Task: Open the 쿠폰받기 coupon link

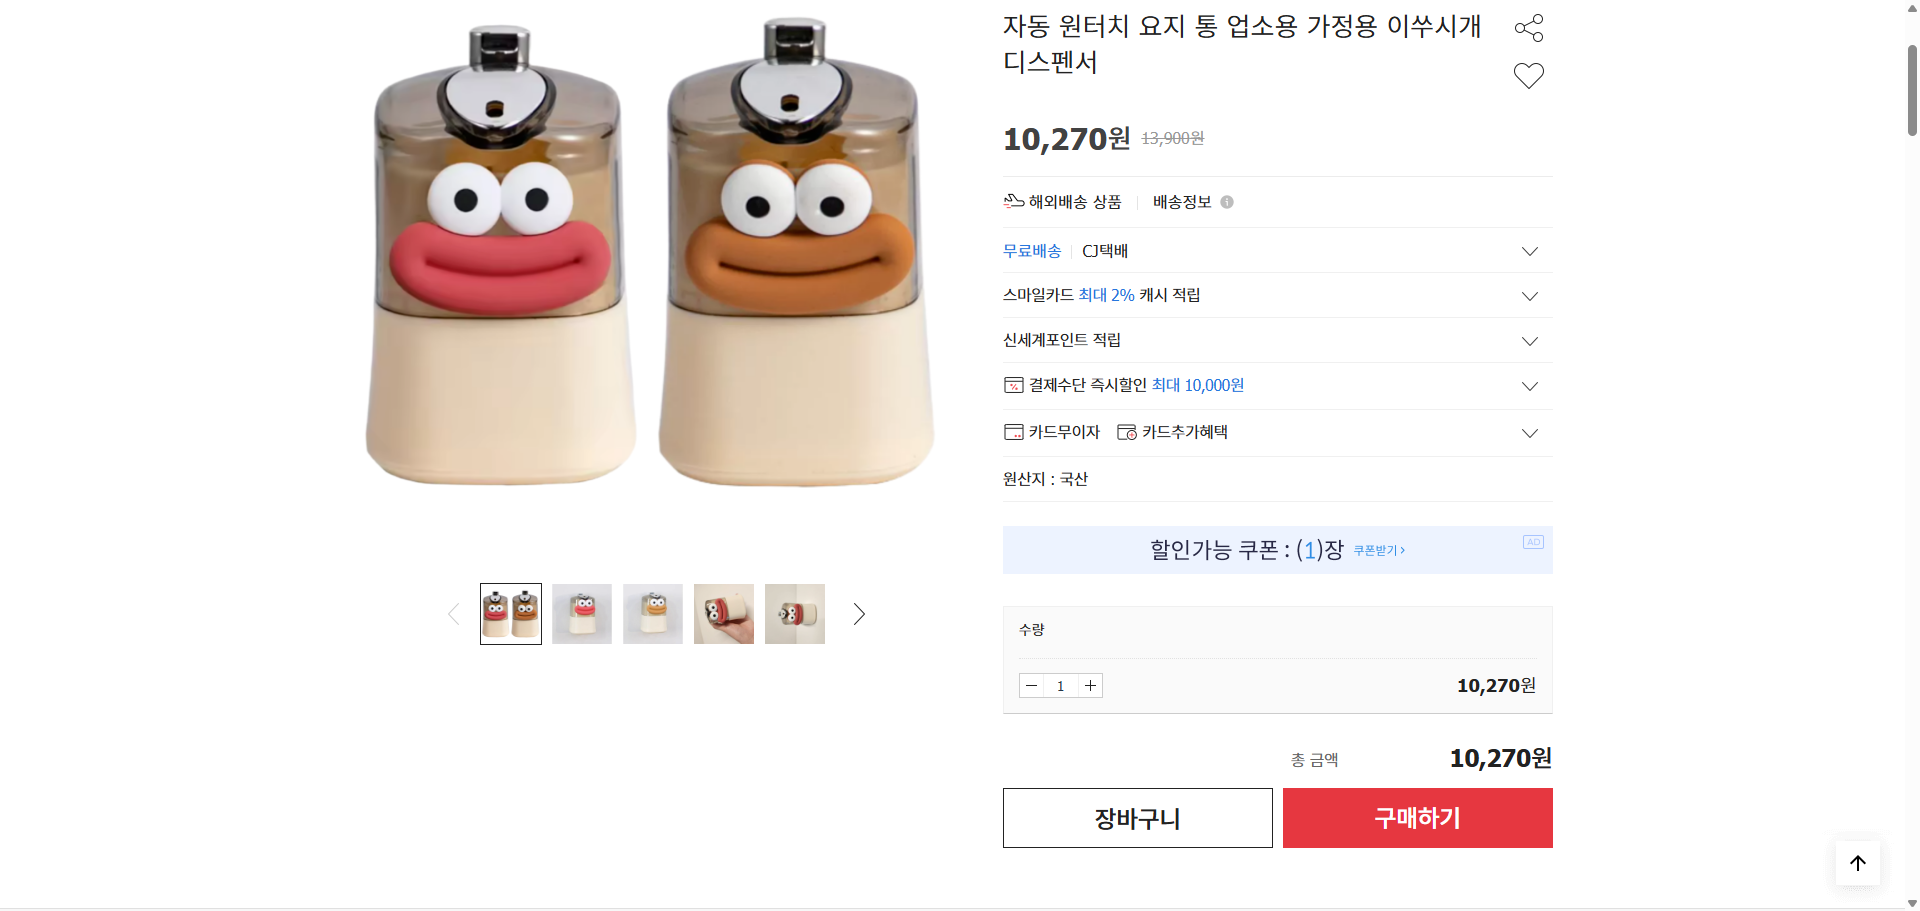Action: coord(1378,550)
